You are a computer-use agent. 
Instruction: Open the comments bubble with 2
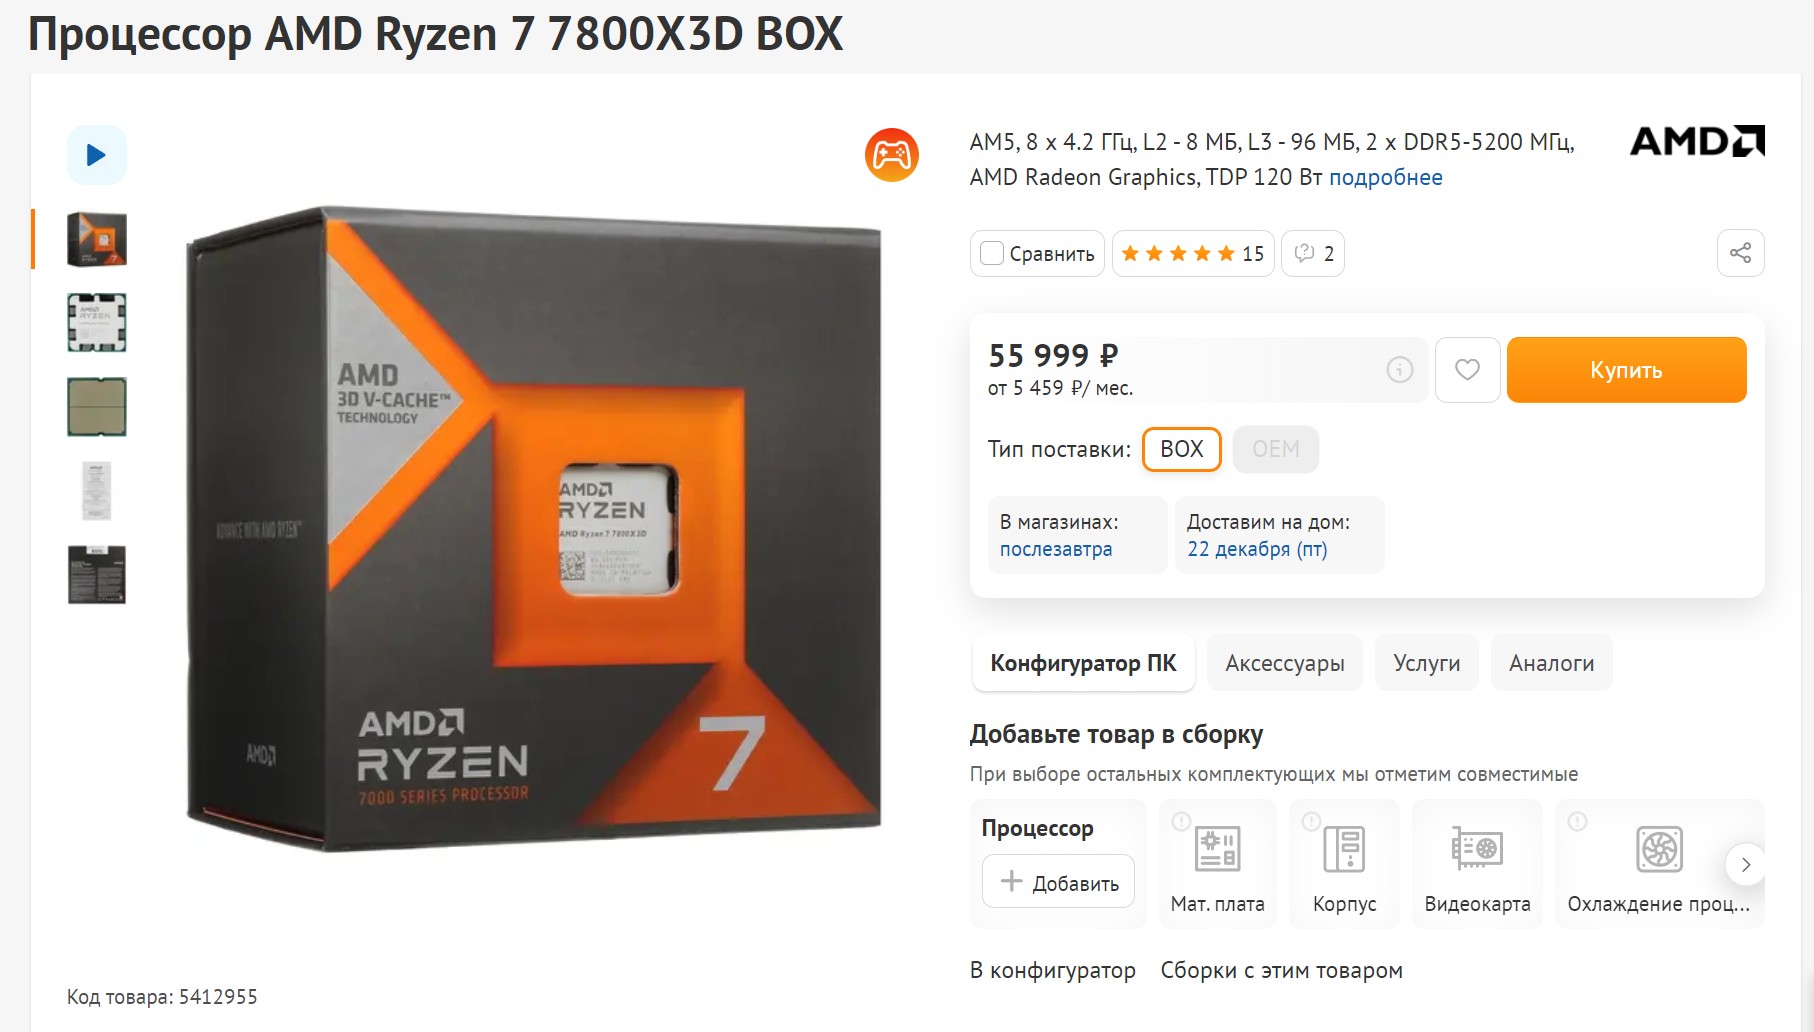pyautogui.click(x=1313, y=254)
